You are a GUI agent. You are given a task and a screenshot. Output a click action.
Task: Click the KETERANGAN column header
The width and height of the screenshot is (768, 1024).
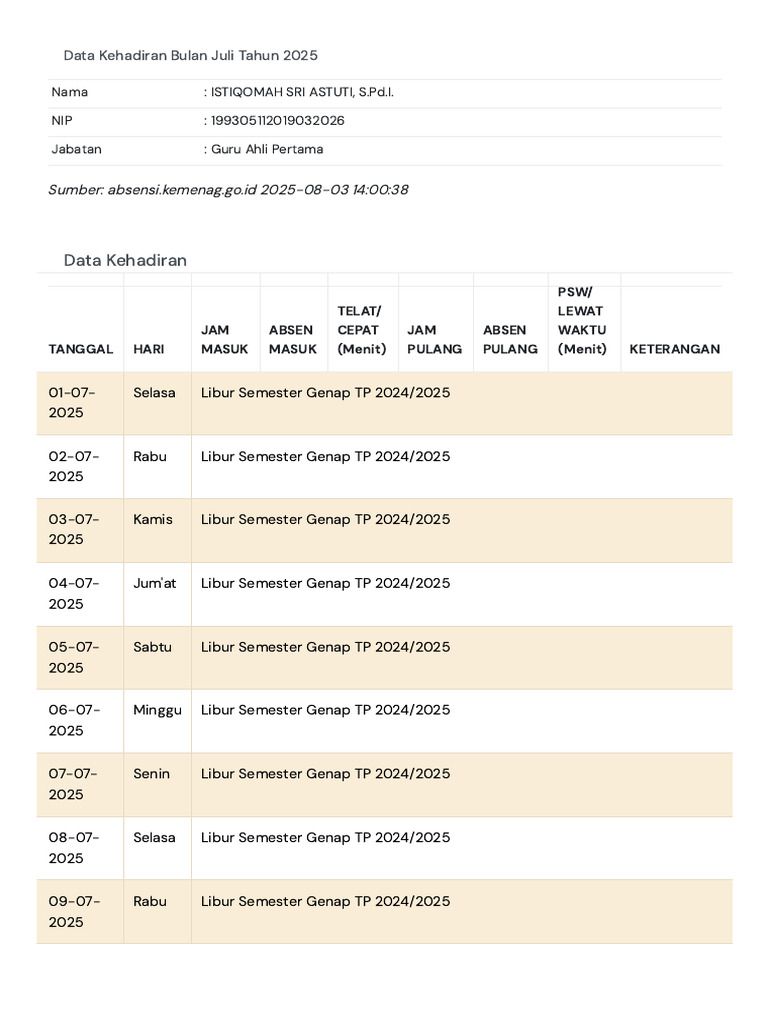point(674,349)
